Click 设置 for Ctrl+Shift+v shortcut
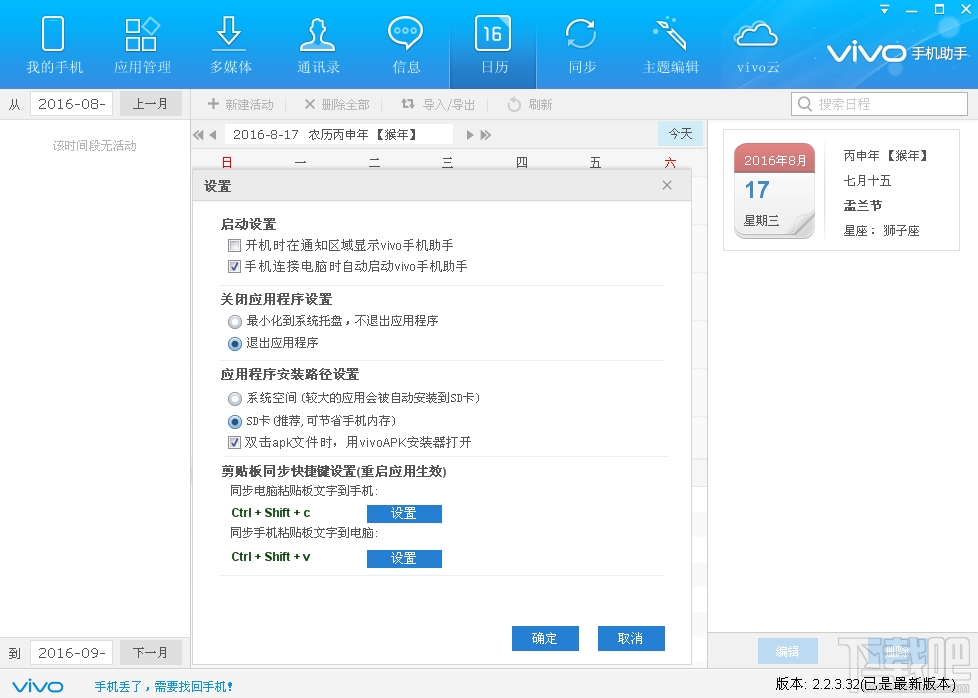This screenshot has height=698, width=978. [x=404, y=558]
